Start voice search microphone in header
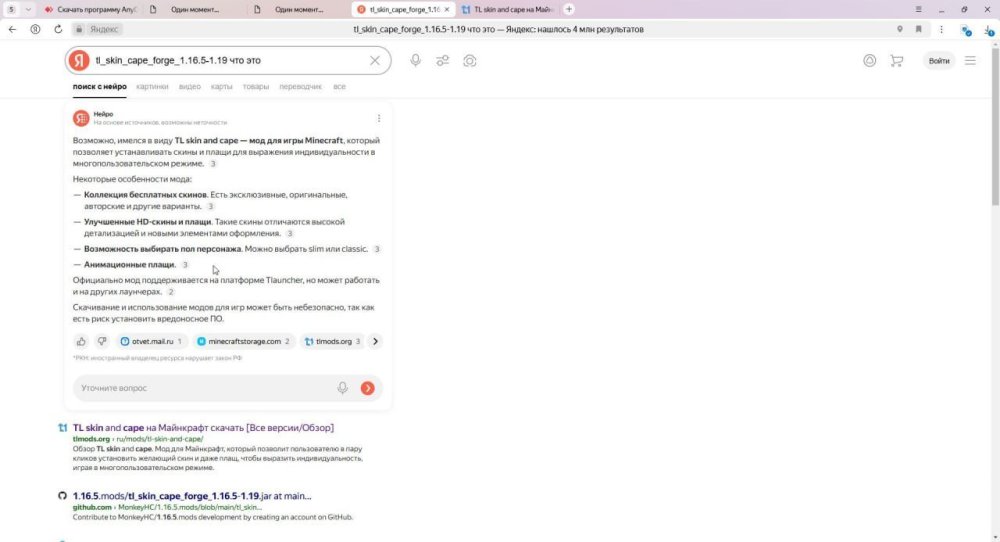The height and width of the screenshot is (542, 1000). (415, 61)
